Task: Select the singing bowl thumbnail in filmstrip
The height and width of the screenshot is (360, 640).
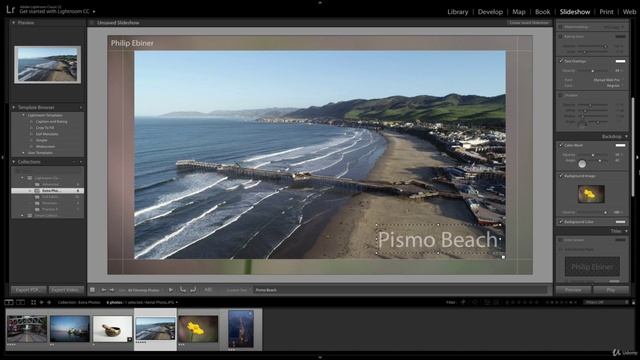Action: 112,329
